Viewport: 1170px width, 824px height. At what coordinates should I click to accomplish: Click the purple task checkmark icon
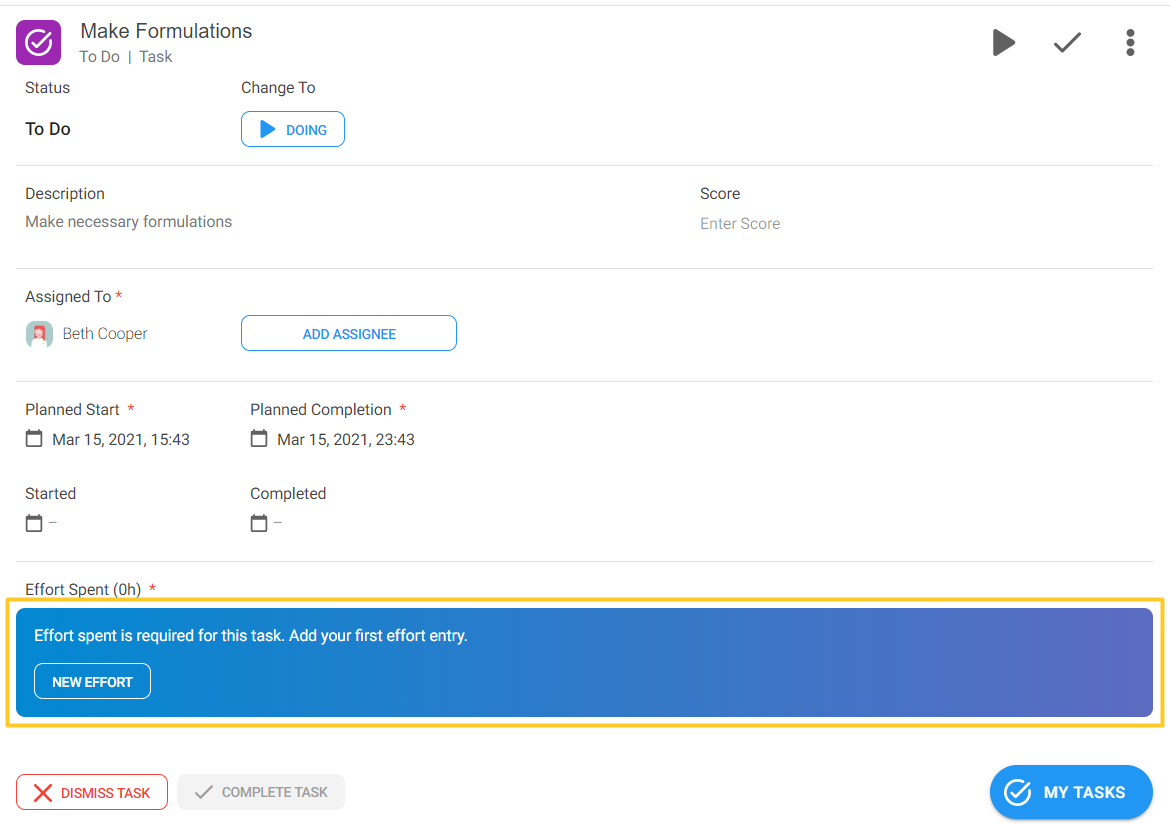coord(39,43)
